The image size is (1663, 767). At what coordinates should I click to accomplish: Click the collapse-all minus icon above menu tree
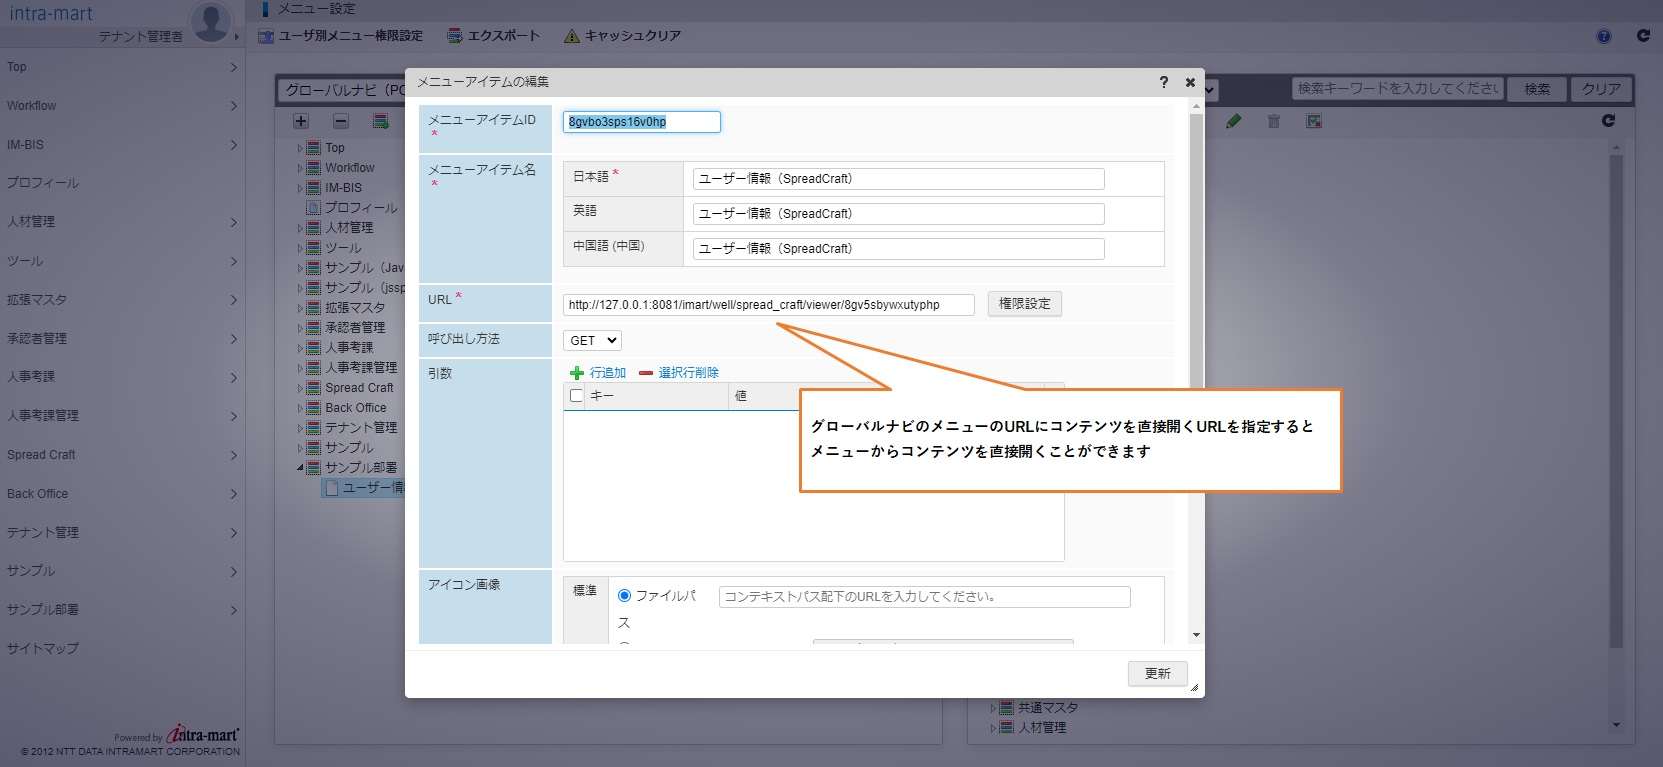tap(341, 121)
